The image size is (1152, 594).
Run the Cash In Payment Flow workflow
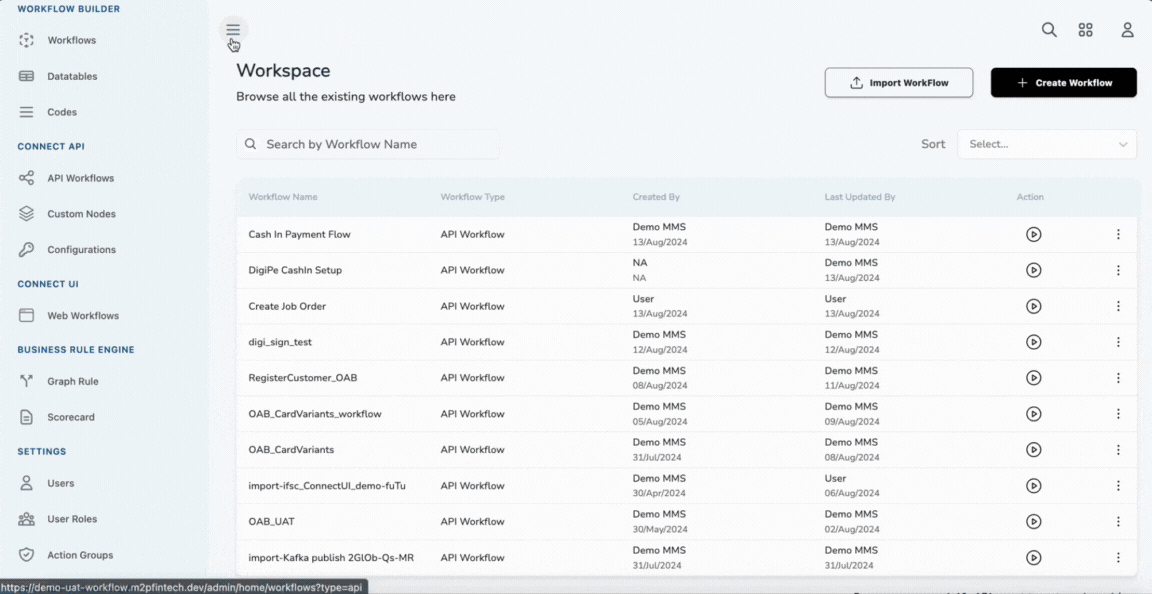(1033, 234)
